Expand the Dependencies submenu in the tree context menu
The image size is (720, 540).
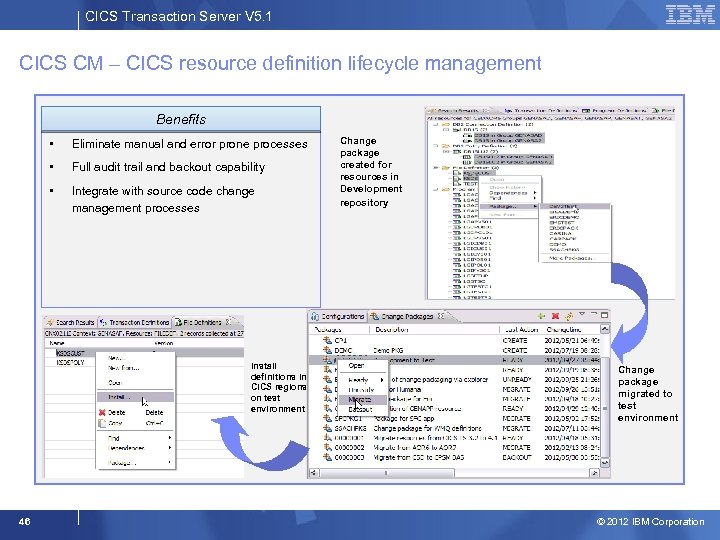point(535,193)
